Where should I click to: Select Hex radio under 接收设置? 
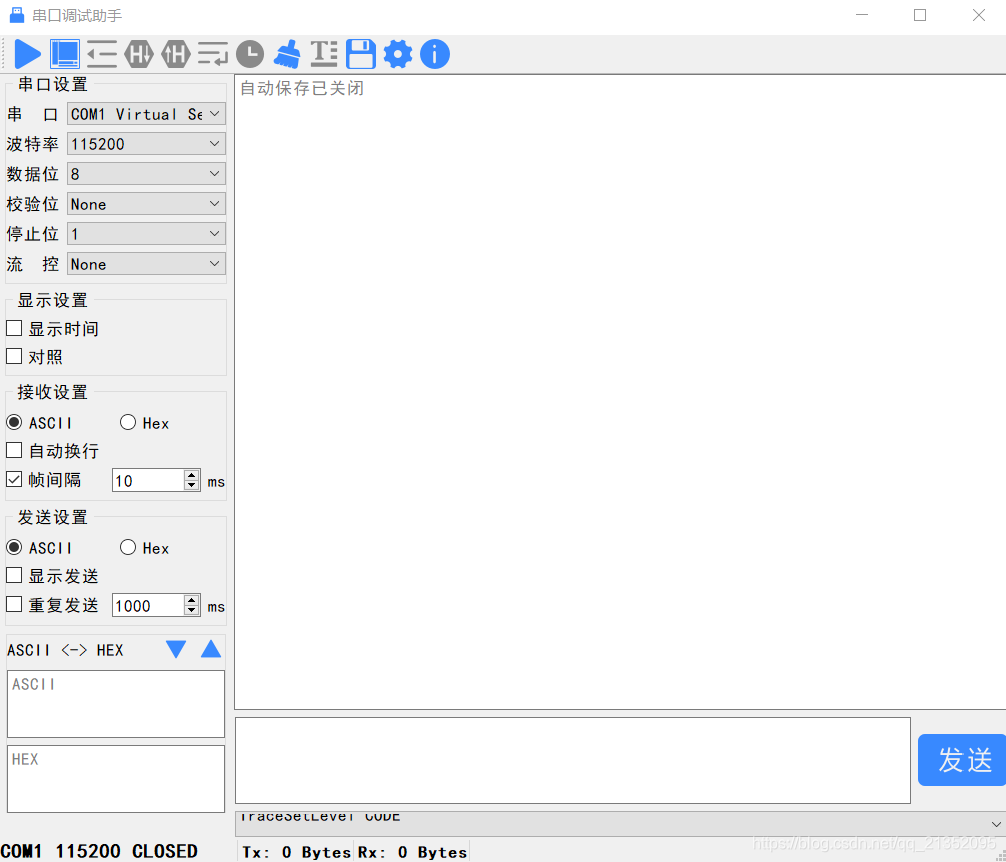(128, 422)
